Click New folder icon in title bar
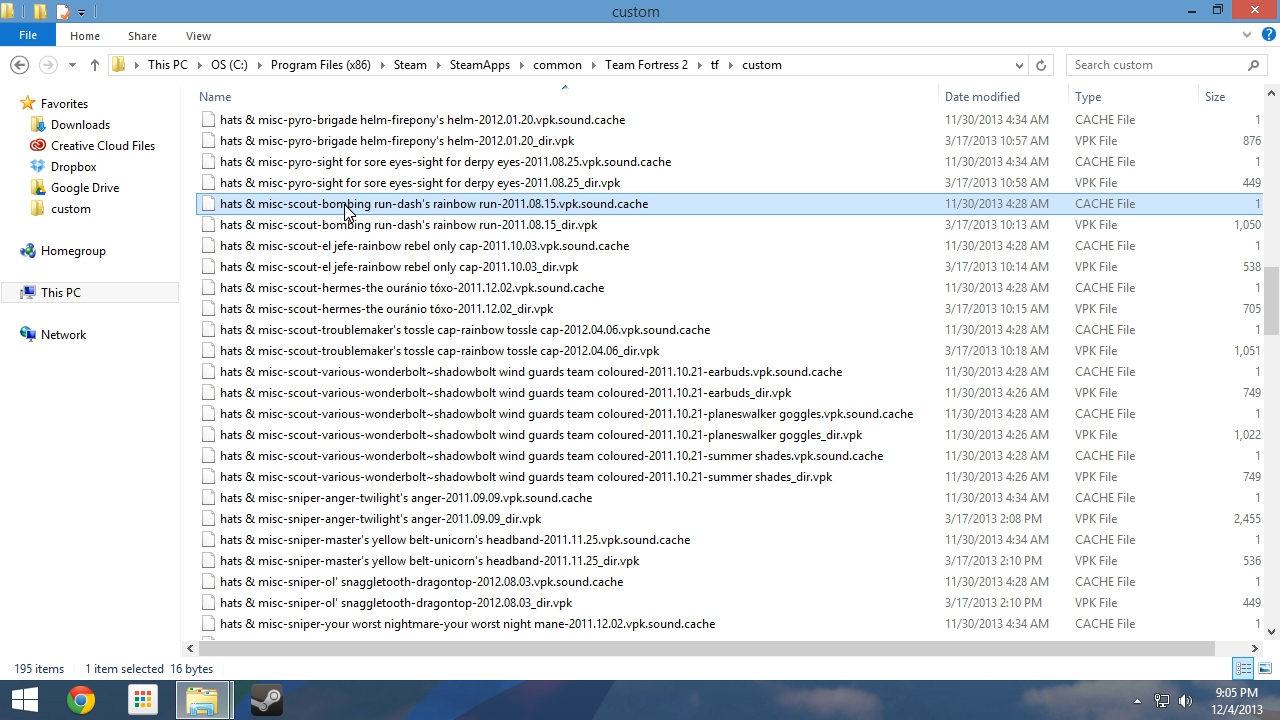The image size is (1280, 720). [40, 12]
